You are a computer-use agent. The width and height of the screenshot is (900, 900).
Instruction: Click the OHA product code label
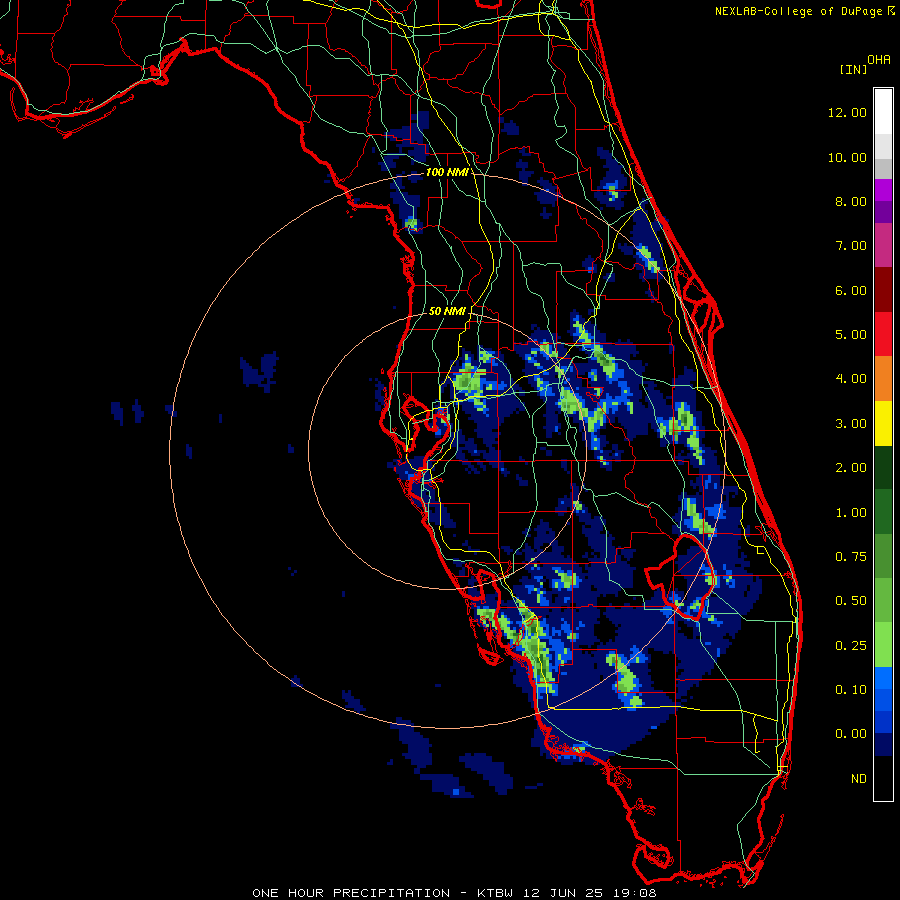[879, 60]
